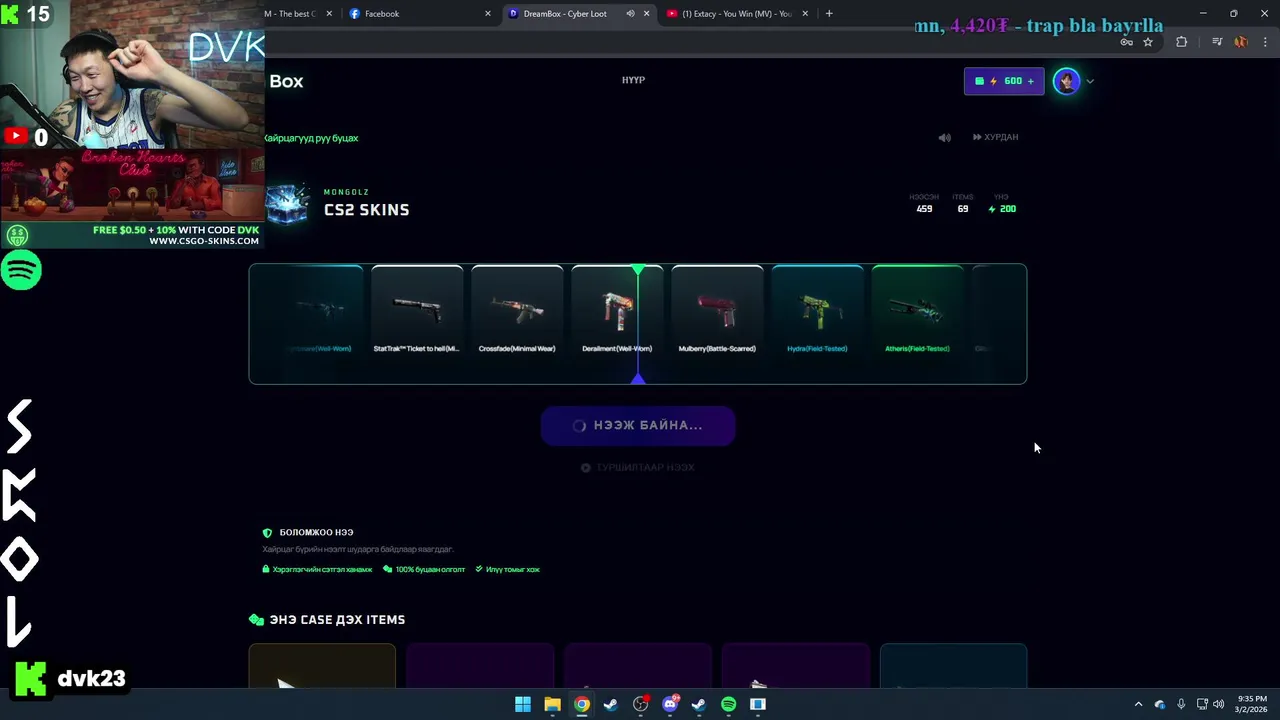The image size is (1280, 720).
Task: Click the ТУРШИЛТААР НЭЭХ demo option
Action: pyautogui.click(x=638, y=467)
